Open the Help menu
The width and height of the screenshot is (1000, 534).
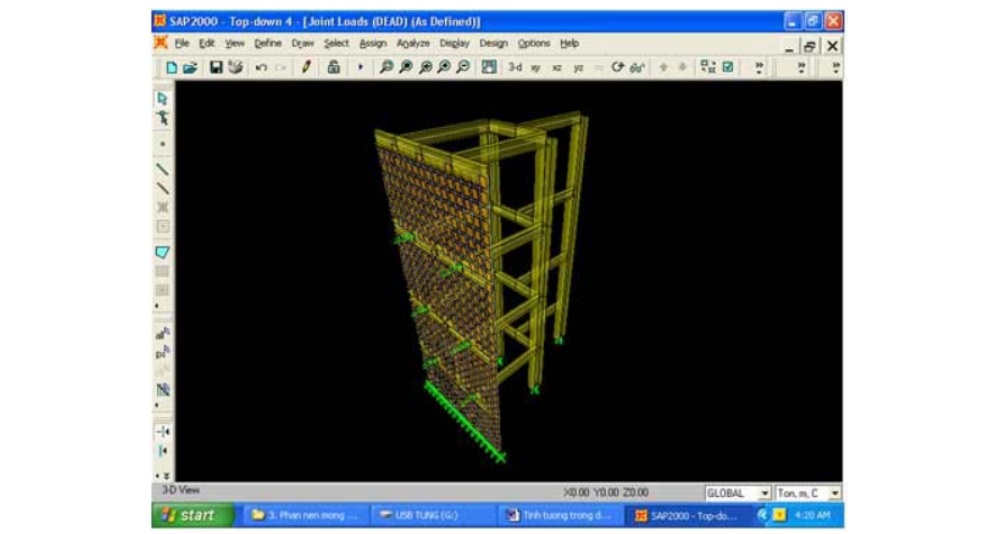pyautogui.click(x=570, y=43)
